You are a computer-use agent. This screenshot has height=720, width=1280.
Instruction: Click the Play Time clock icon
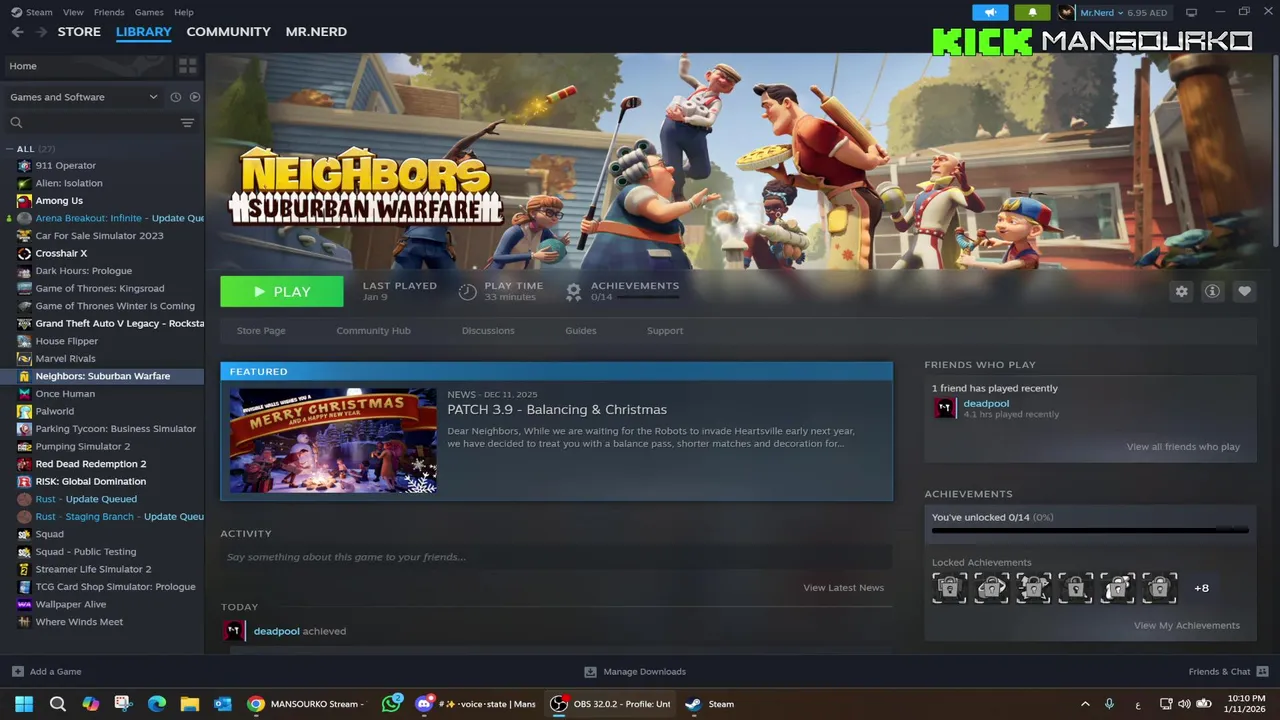coord(467,291)
